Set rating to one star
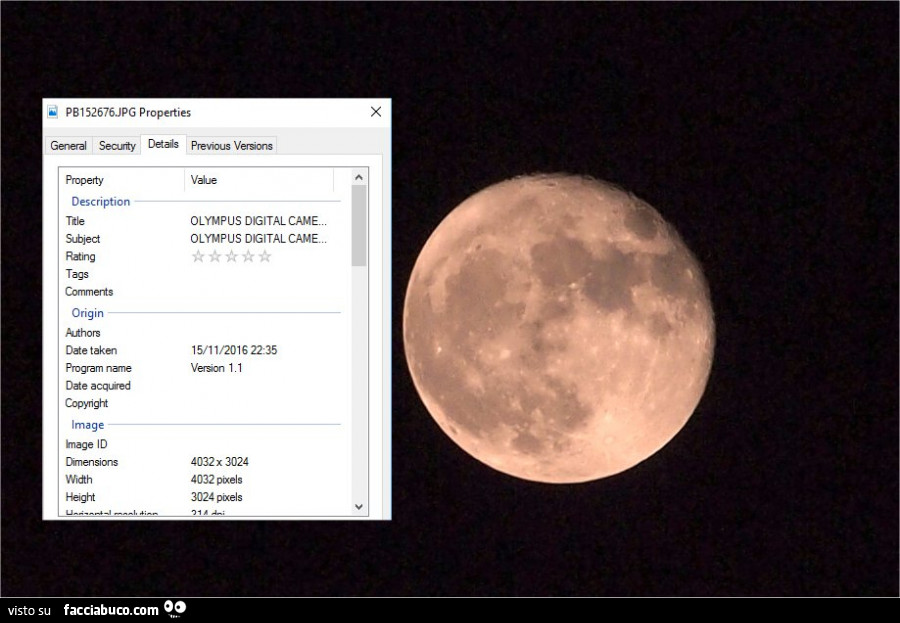900x623 pixels. 198,256
